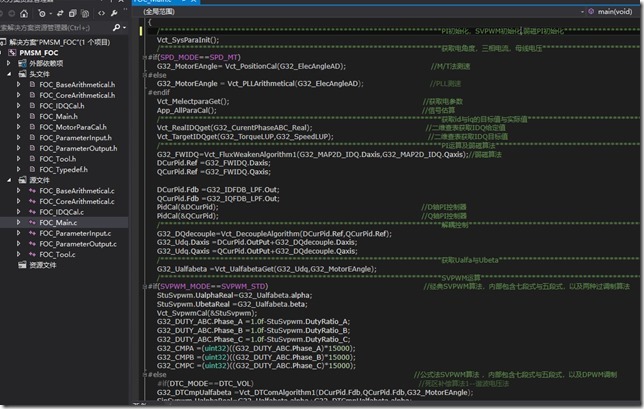Viewport: 644px width, 409px height.
Task: Collapse the #else block above DTC_MODE
Action: [145, 375]
